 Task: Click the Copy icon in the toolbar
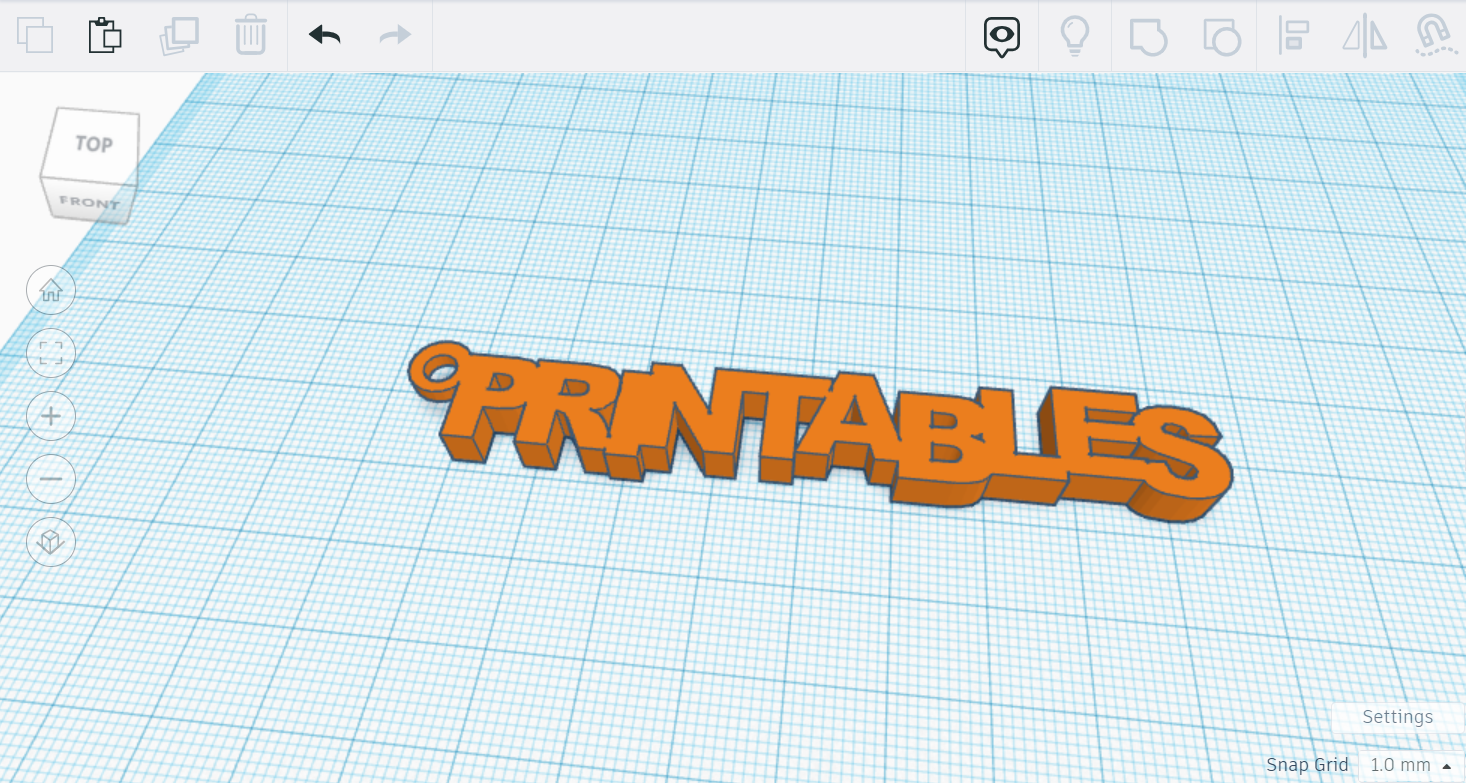[35, 35]
